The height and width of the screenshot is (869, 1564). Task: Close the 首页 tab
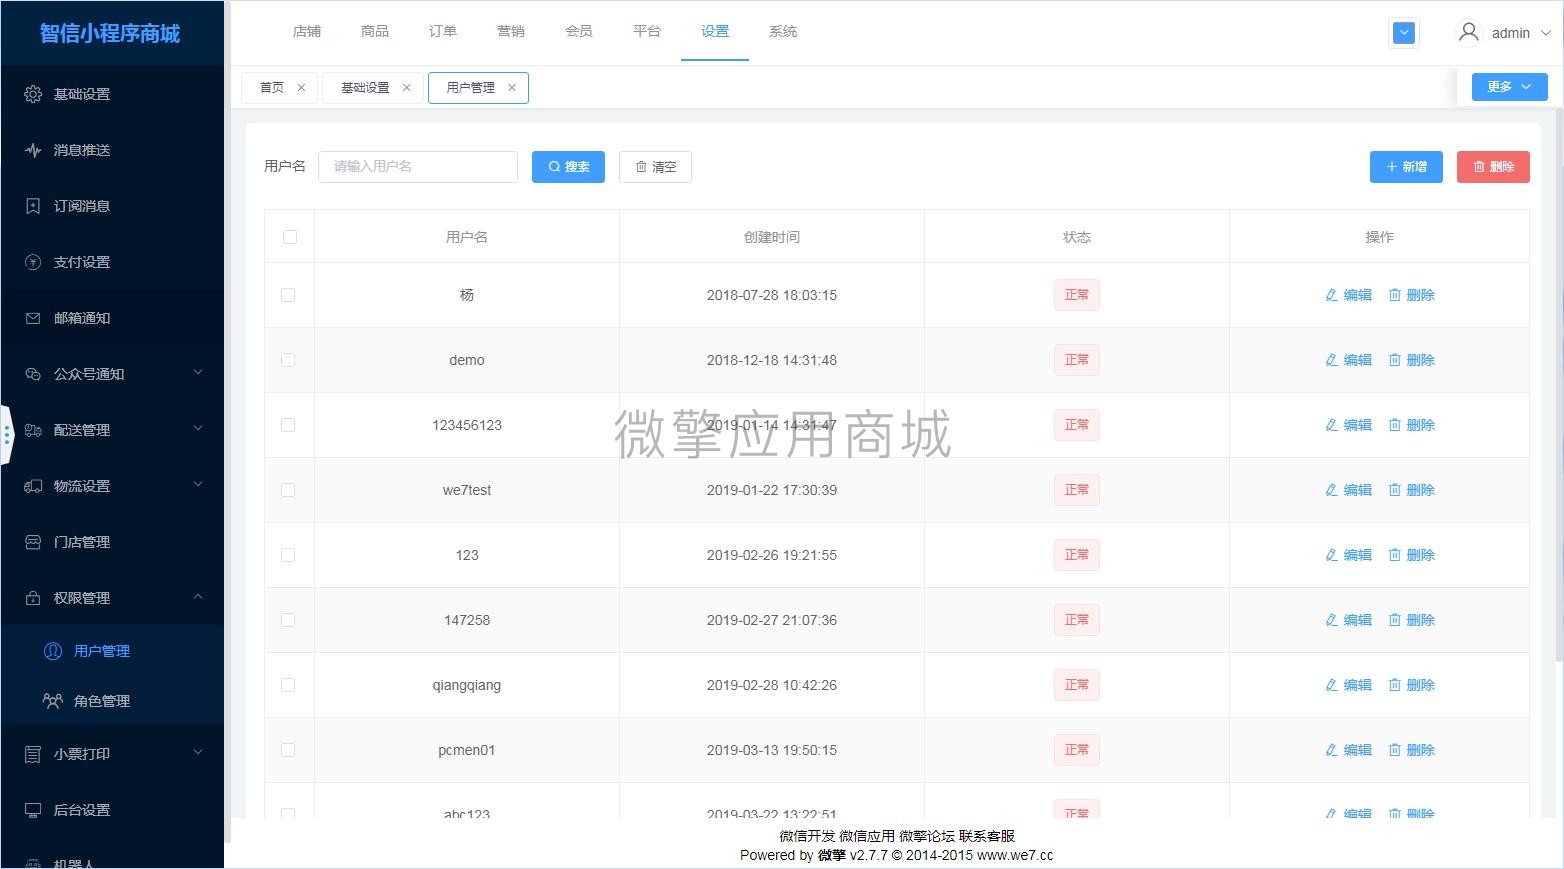coord(301,88)
